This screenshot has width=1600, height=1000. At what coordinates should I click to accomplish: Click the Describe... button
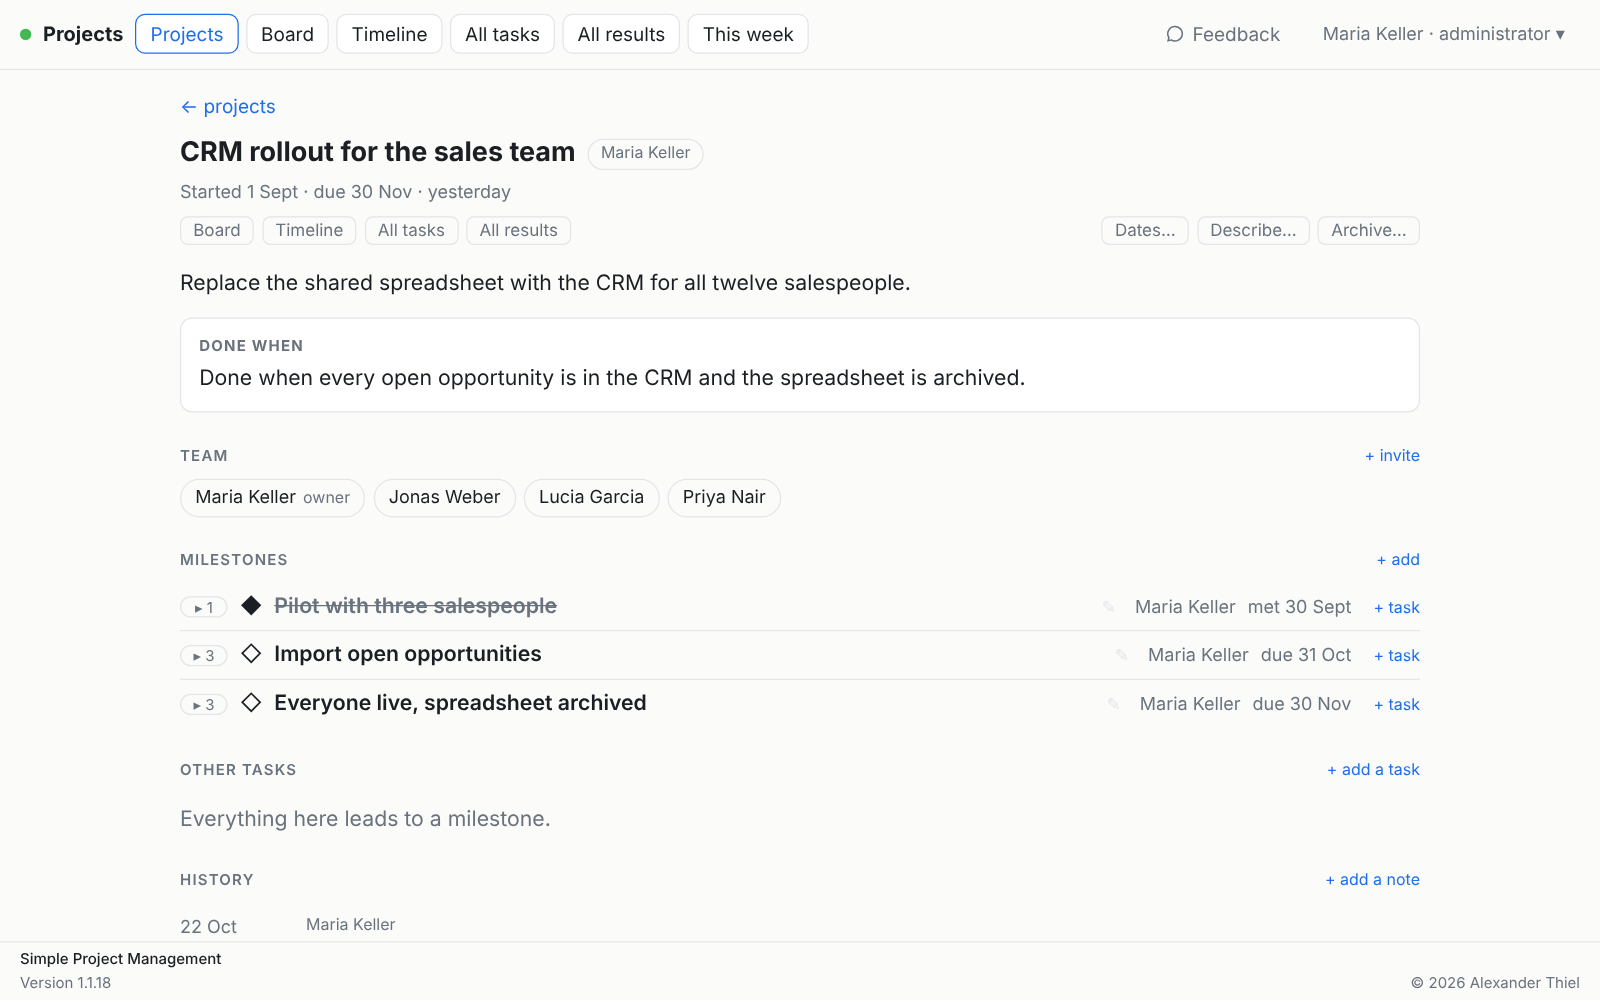(x=1253, y=230)
